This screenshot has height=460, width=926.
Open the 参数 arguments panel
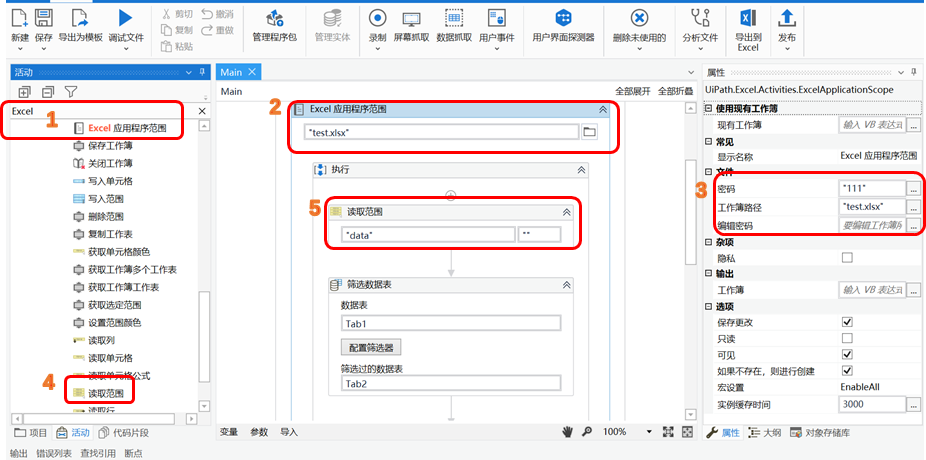259,432
